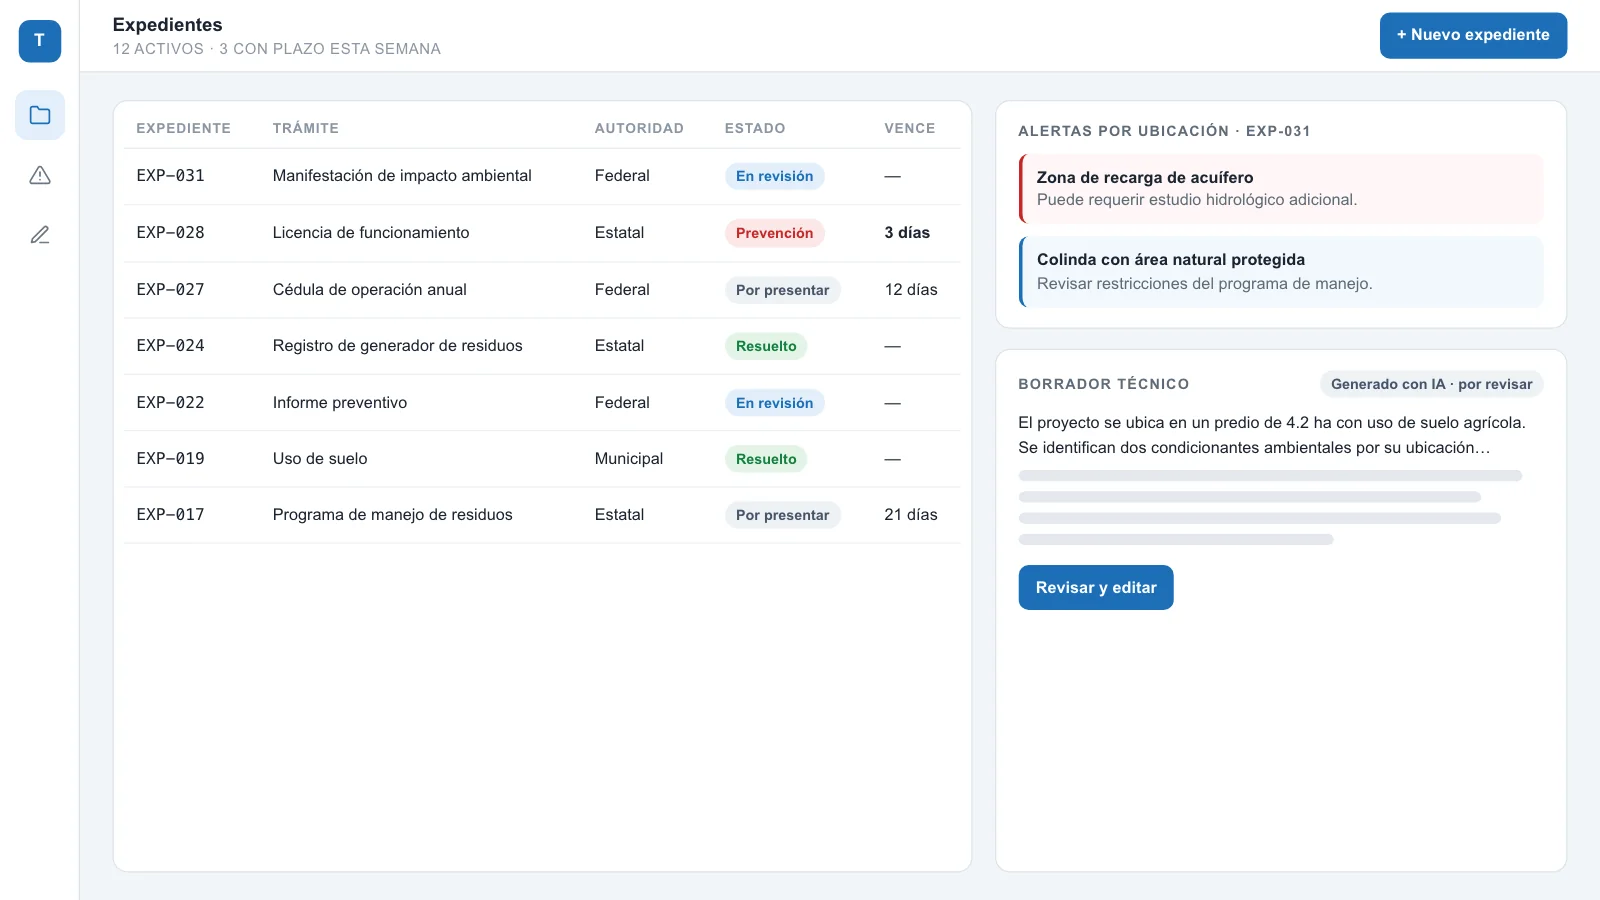Click the Revisar y editar button
This screenshot has height=900, width=1600.
(1096, 588)
